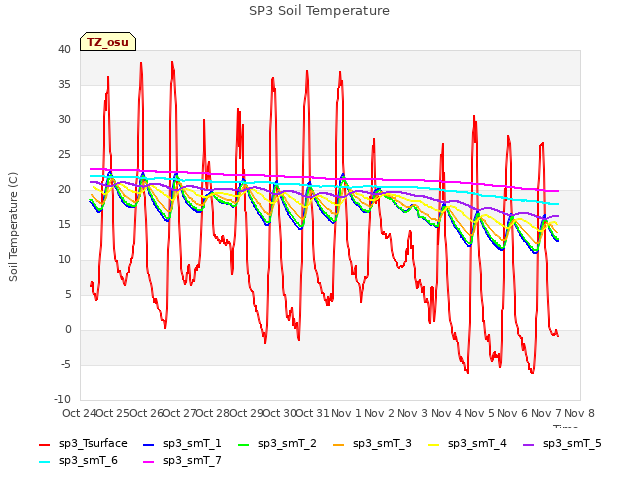The image size is (640, 480).
Task: Click the Oct 27 x-axis tick label
Action: click(180, 413)
